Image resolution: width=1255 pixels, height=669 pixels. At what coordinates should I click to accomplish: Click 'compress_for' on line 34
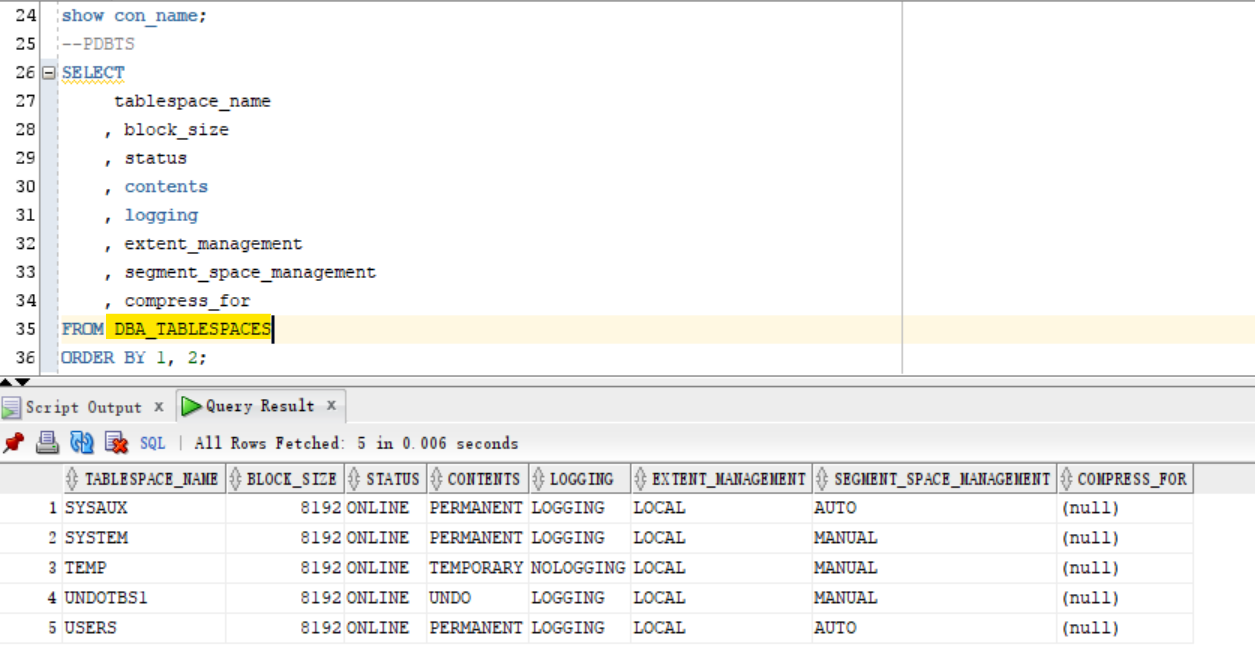tap(187, 301)
